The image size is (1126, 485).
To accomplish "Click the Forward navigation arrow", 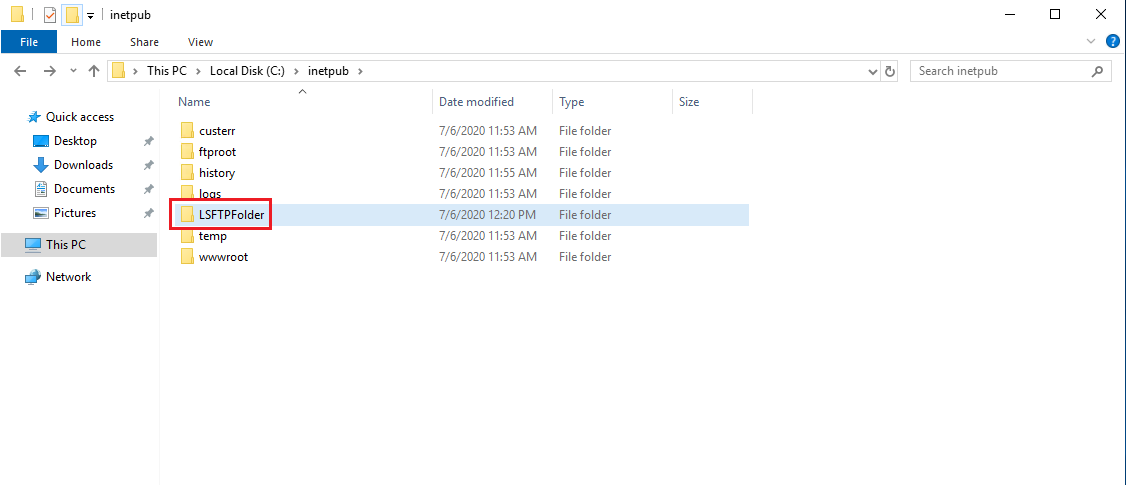I will (49, 71).
